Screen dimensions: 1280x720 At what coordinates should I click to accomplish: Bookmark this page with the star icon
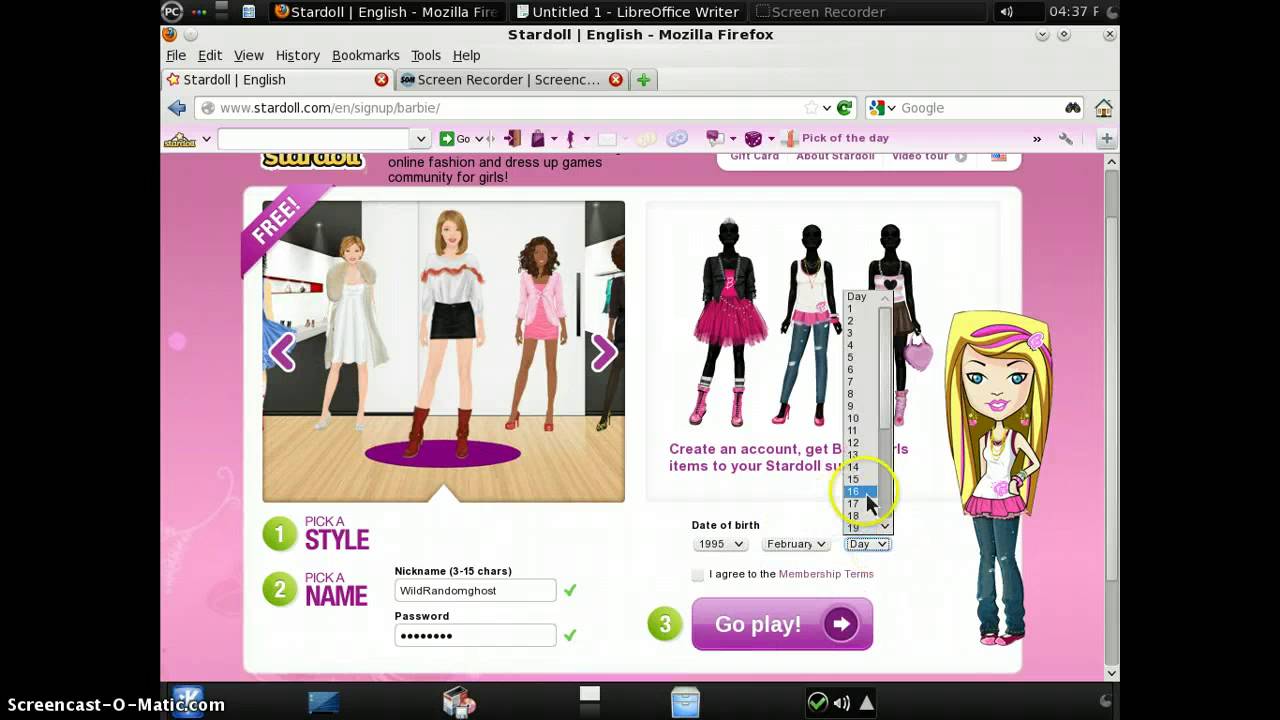point(811,108)
